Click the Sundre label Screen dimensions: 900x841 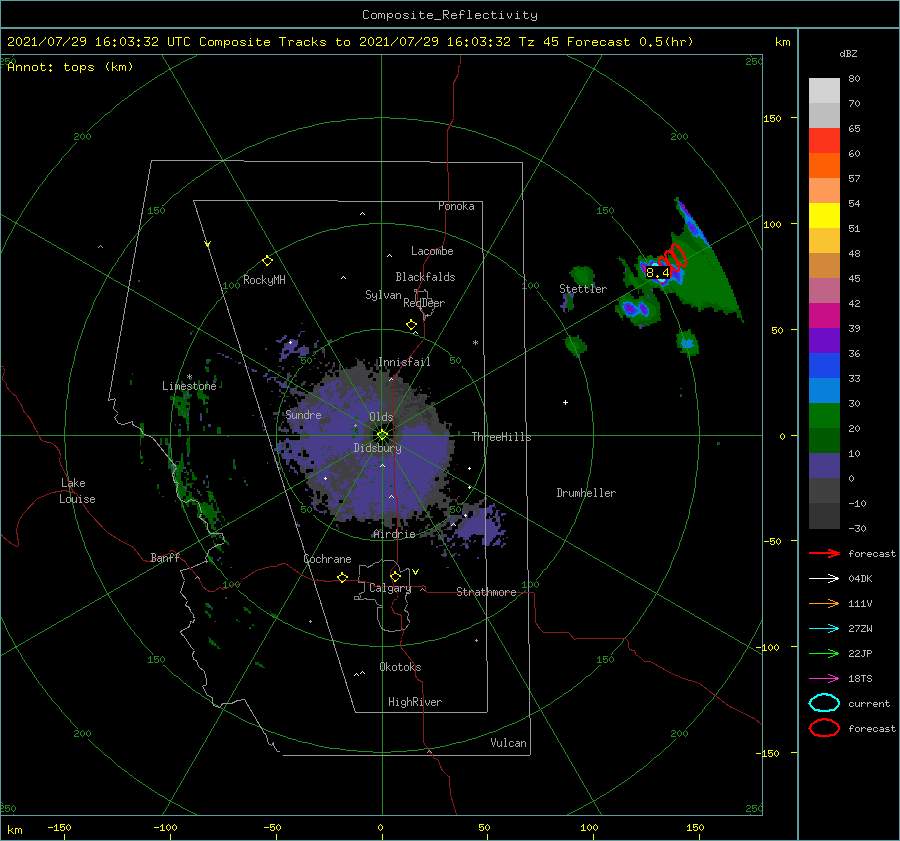(303, 415)
